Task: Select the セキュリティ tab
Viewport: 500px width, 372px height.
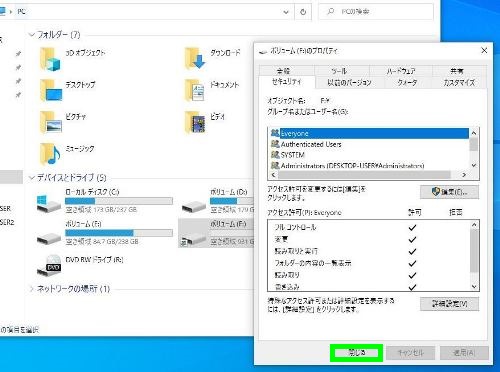Action: [287, 82]
